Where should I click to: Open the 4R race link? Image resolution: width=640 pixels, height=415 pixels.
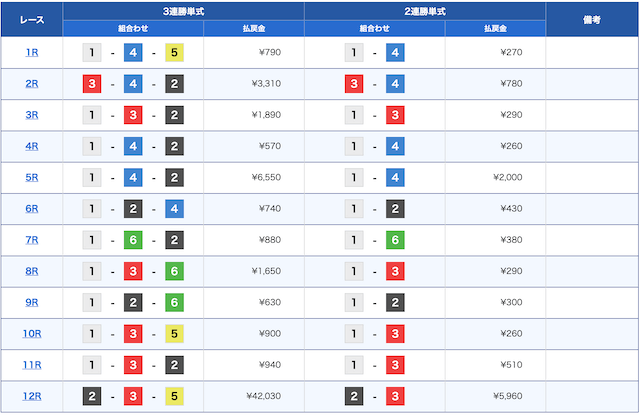pos(32,146)
